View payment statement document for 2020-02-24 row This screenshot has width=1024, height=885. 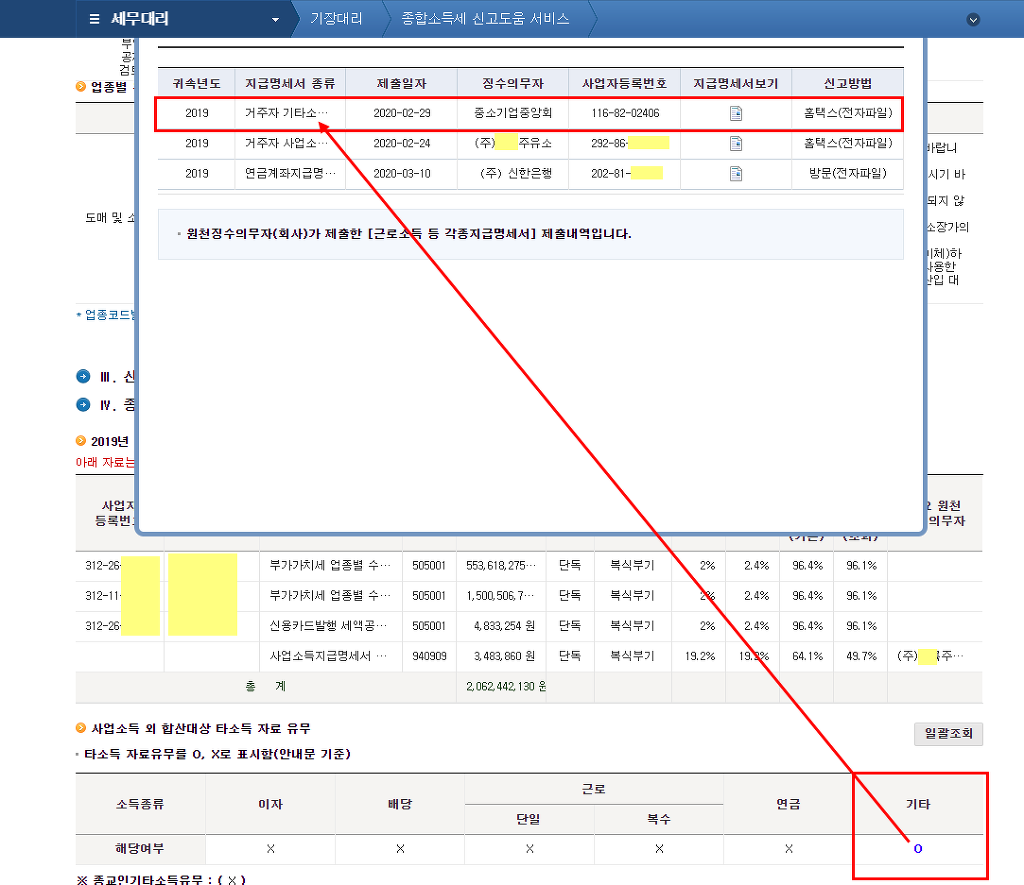[736, 144]
